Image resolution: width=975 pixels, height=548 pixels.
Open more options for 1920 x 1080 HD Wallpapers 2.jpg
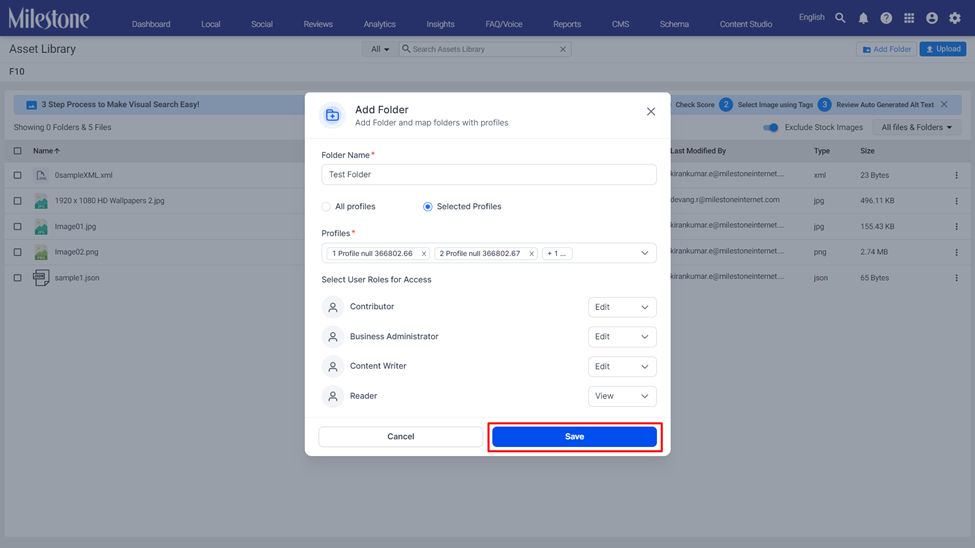pos(956,201)
